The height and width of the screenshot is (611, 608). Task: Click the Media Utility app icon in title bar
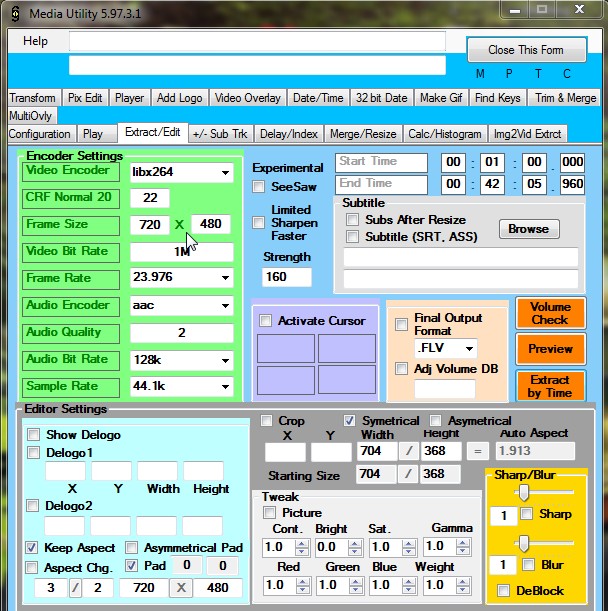(x=15, y=14)
